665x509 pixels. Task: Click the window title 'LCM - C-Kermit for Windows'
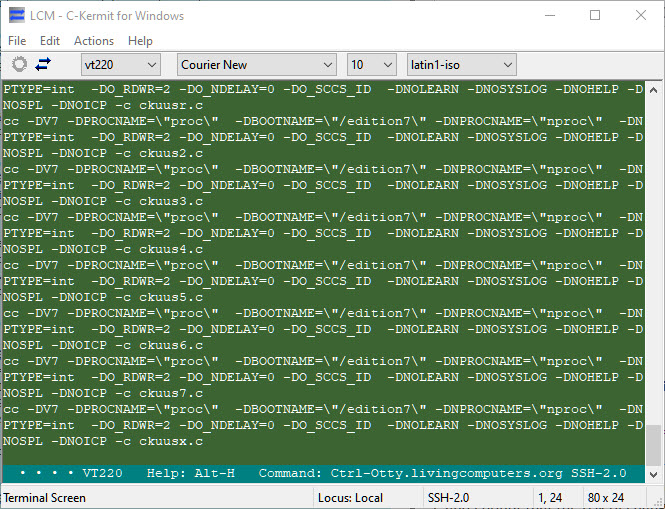point(107,16)
